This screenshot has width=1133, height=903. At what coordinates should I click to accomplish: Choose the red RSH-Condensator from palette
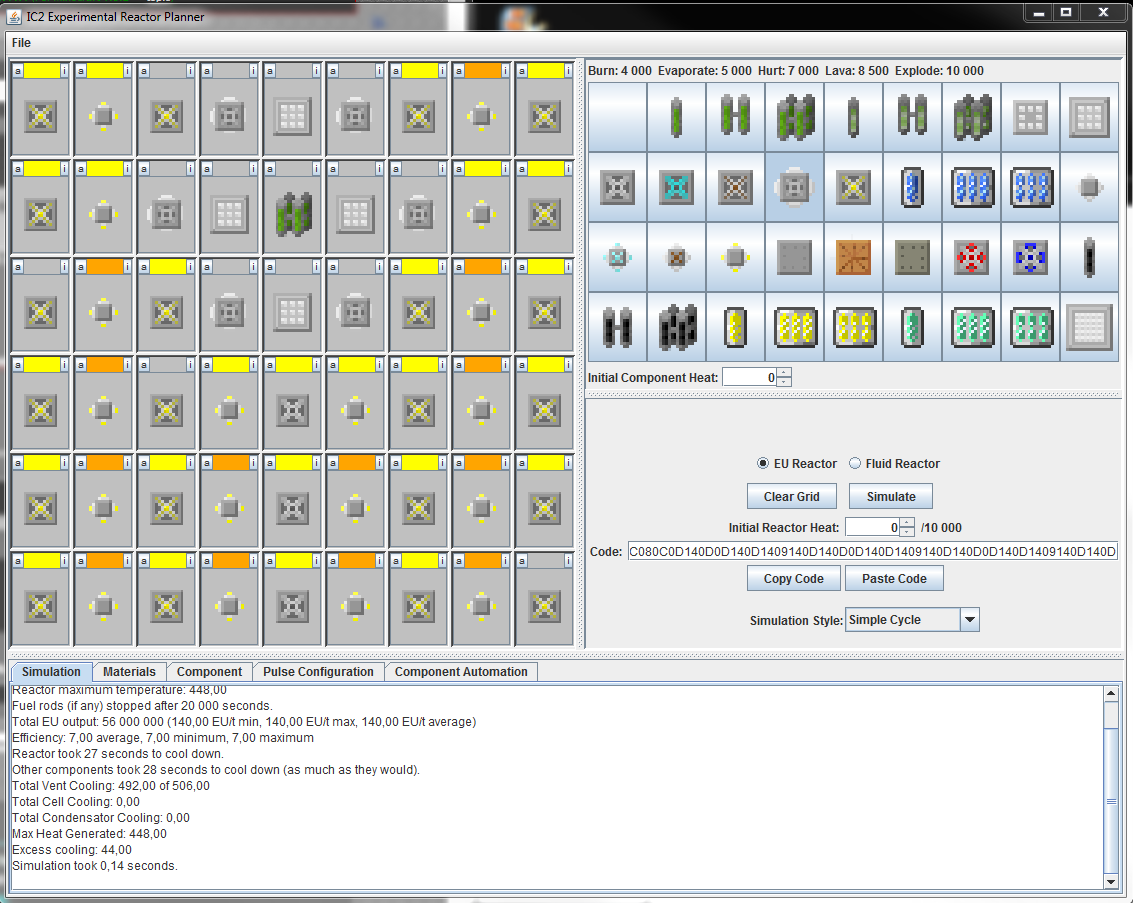972,257
